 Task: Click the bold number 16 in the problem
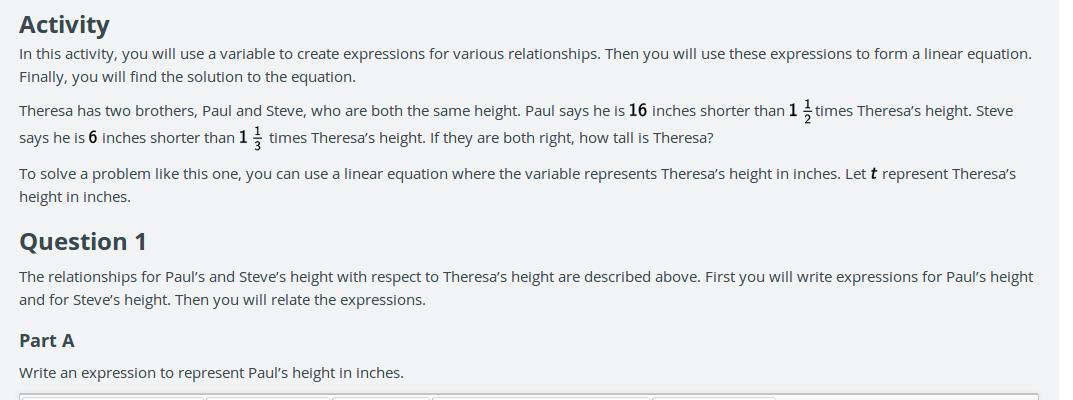pyautogui.click(x=638, y=110)
